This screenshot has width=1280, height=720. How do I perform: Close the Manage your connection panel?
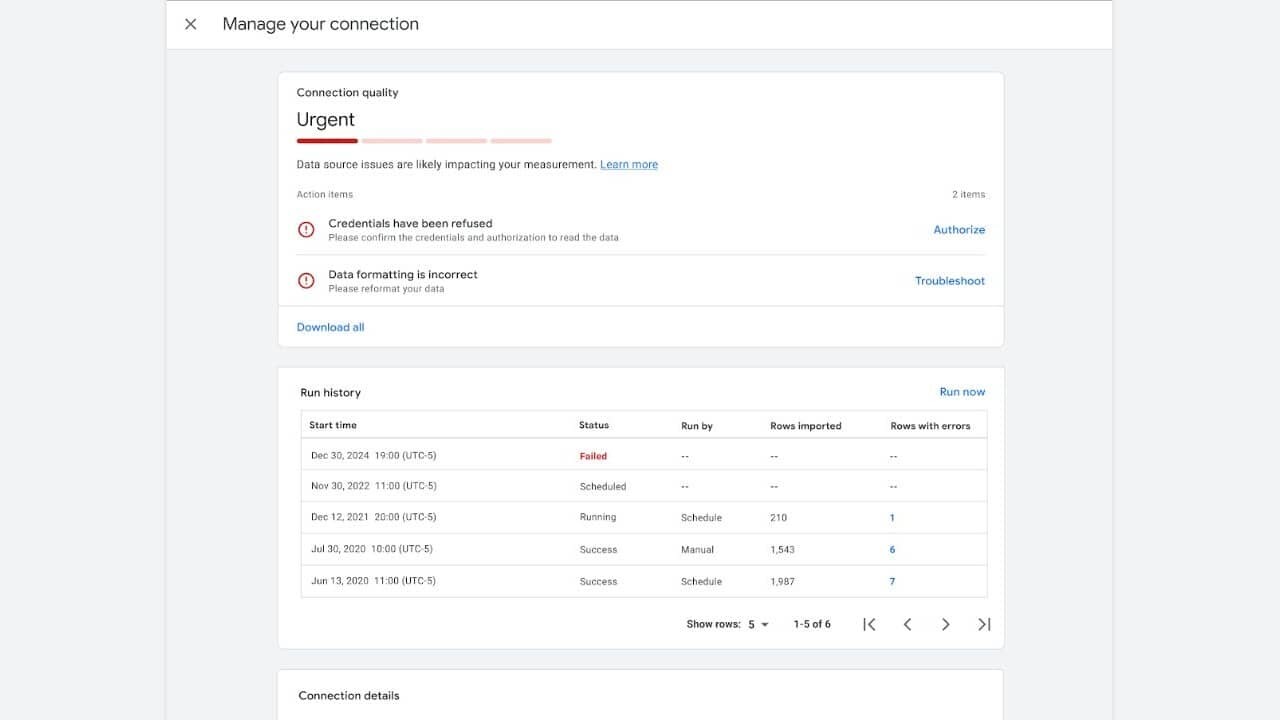coord(191,24)
